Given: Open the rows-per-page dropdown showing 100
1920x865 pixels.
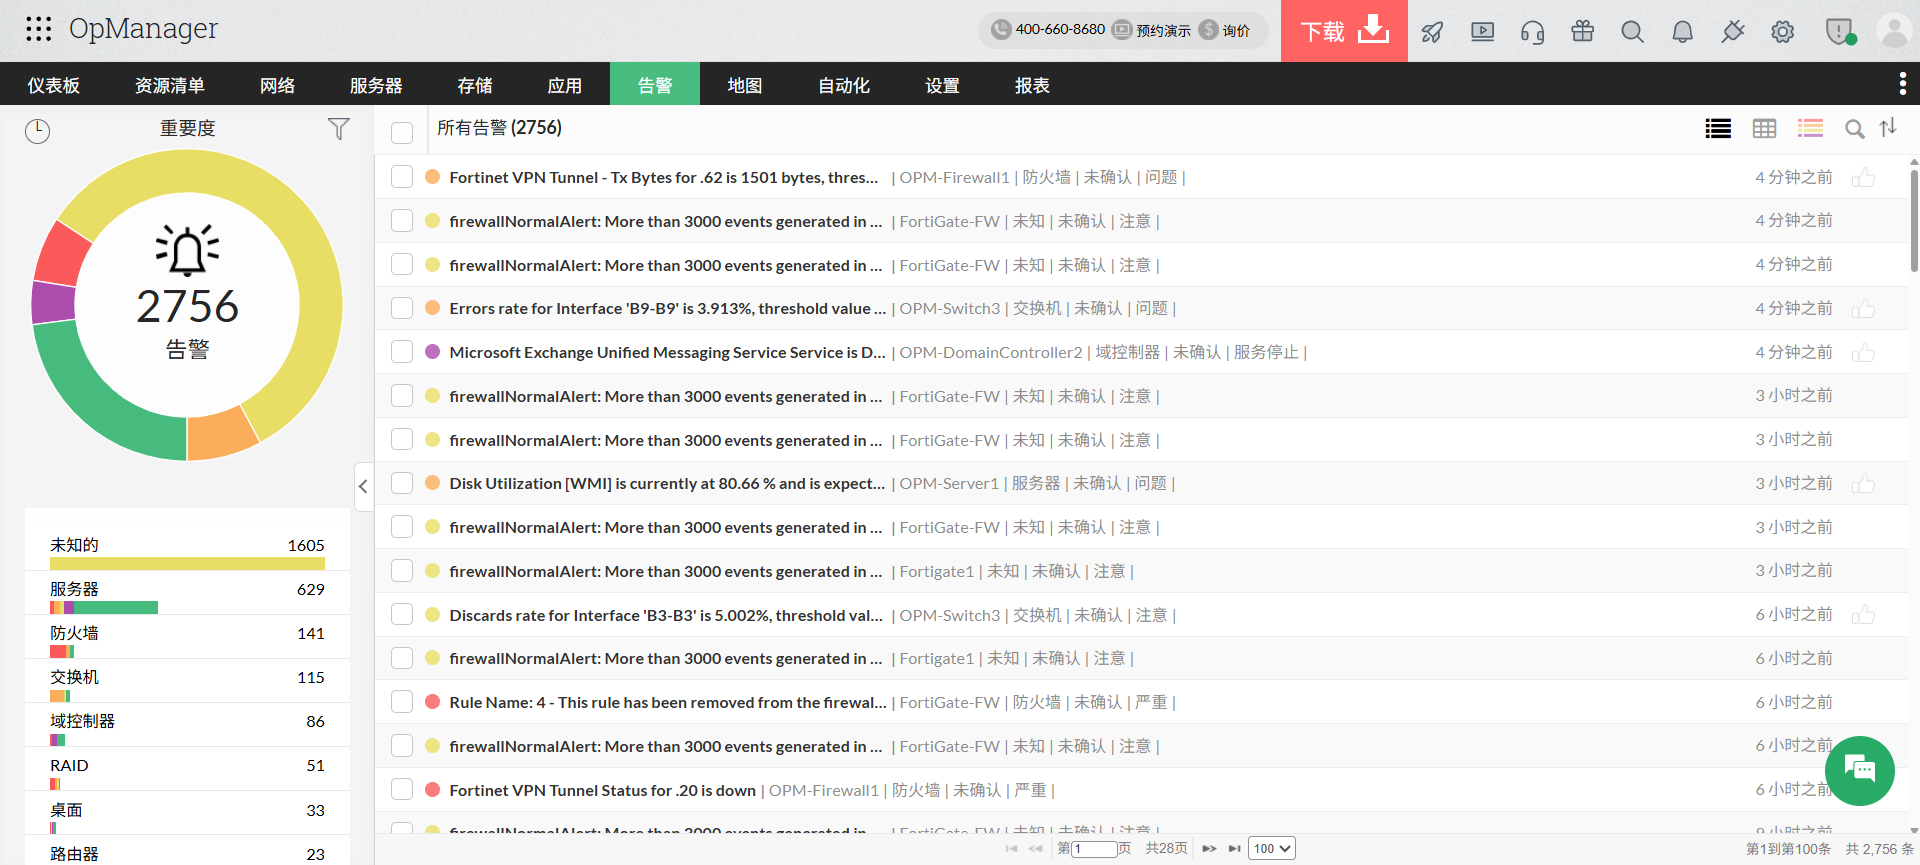Looking at the screenshot, I should 1271,849.
